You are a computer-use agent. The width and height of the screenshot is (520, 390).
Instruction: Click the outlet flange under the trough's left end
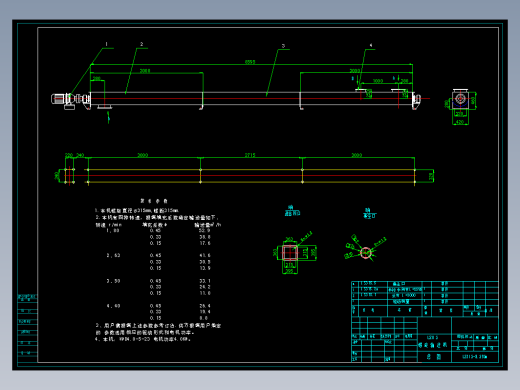point(104,107)
